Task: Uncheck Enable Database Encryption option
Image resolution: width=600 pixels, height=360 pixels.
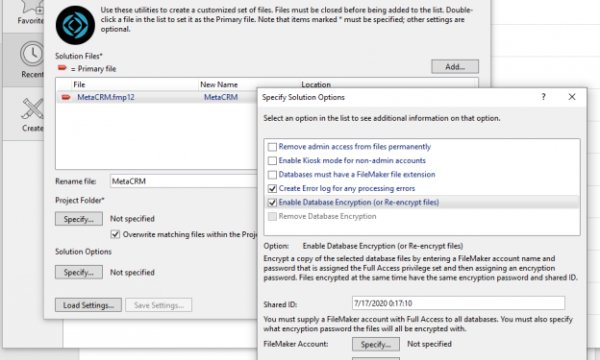Action: (272, 202)
